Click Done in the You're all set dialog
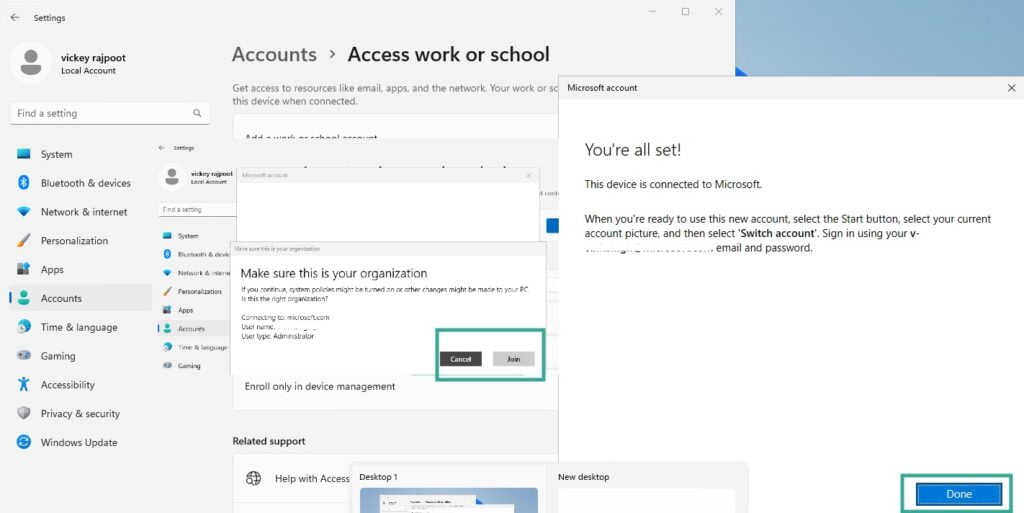Viewport: 1024px width, 513px height. click(958, 494)
